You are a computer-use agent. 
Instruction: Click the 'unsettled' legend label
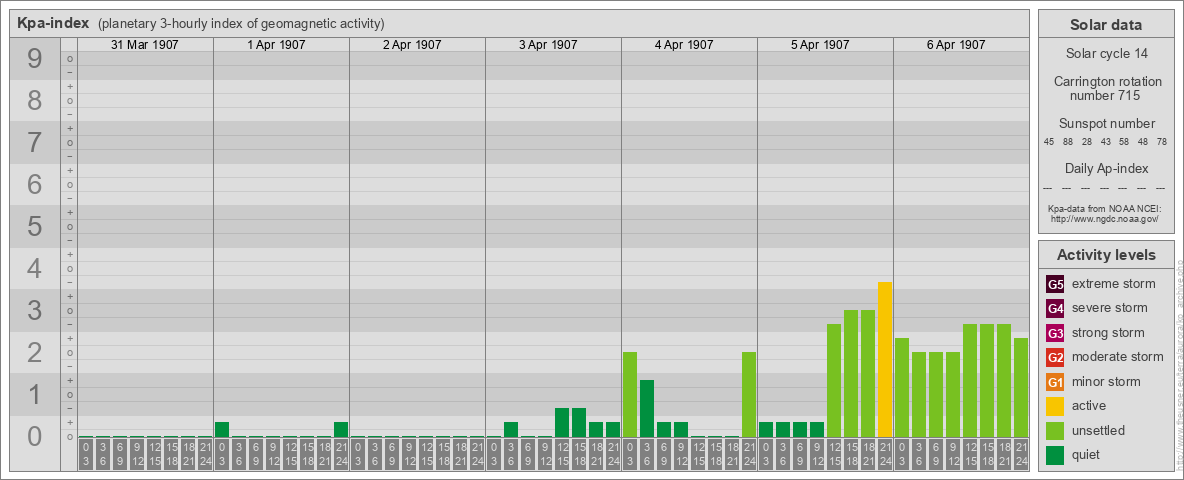point(1099,430)
